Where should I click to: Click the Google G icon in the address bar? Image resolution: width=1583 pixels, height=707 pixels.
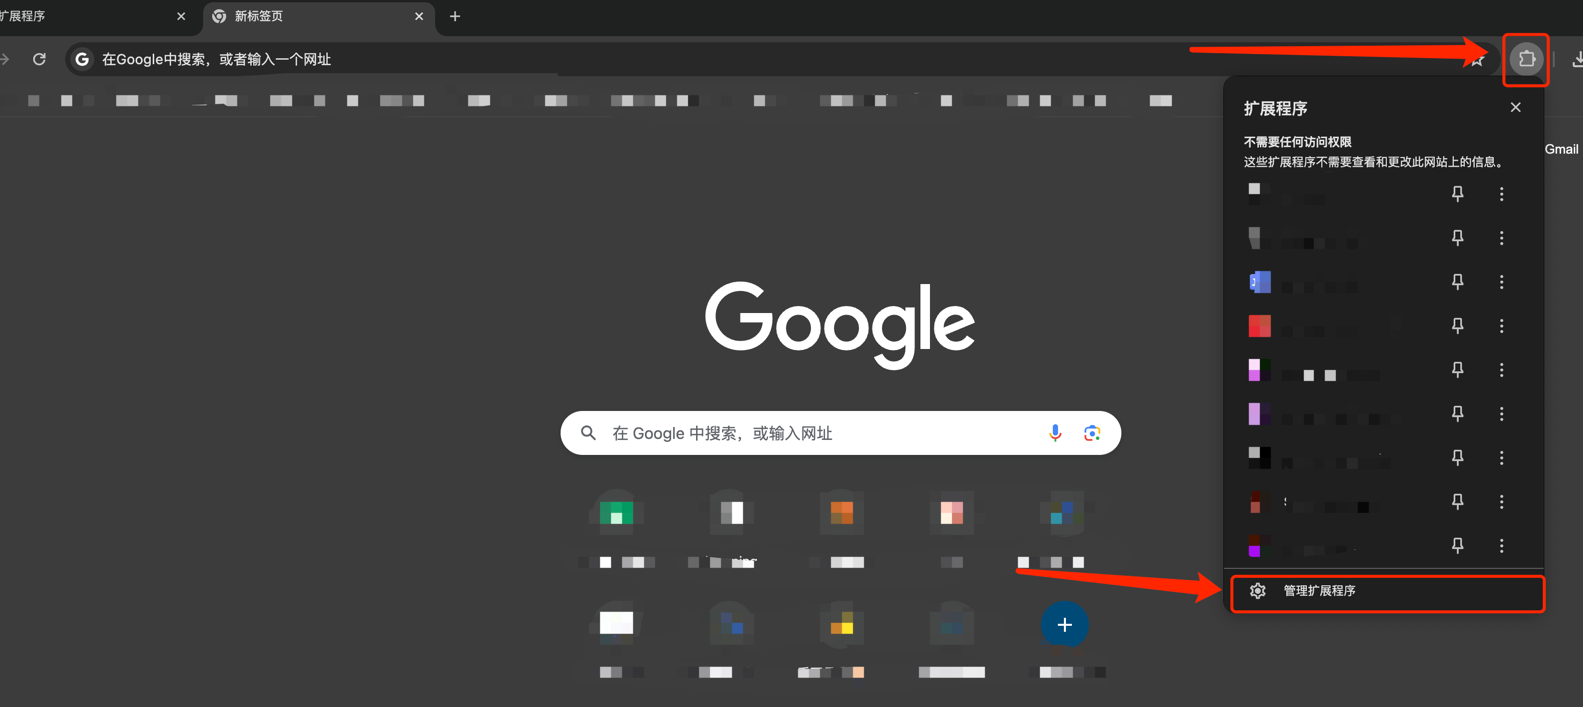pyautogui.click(x=83, y=59)
